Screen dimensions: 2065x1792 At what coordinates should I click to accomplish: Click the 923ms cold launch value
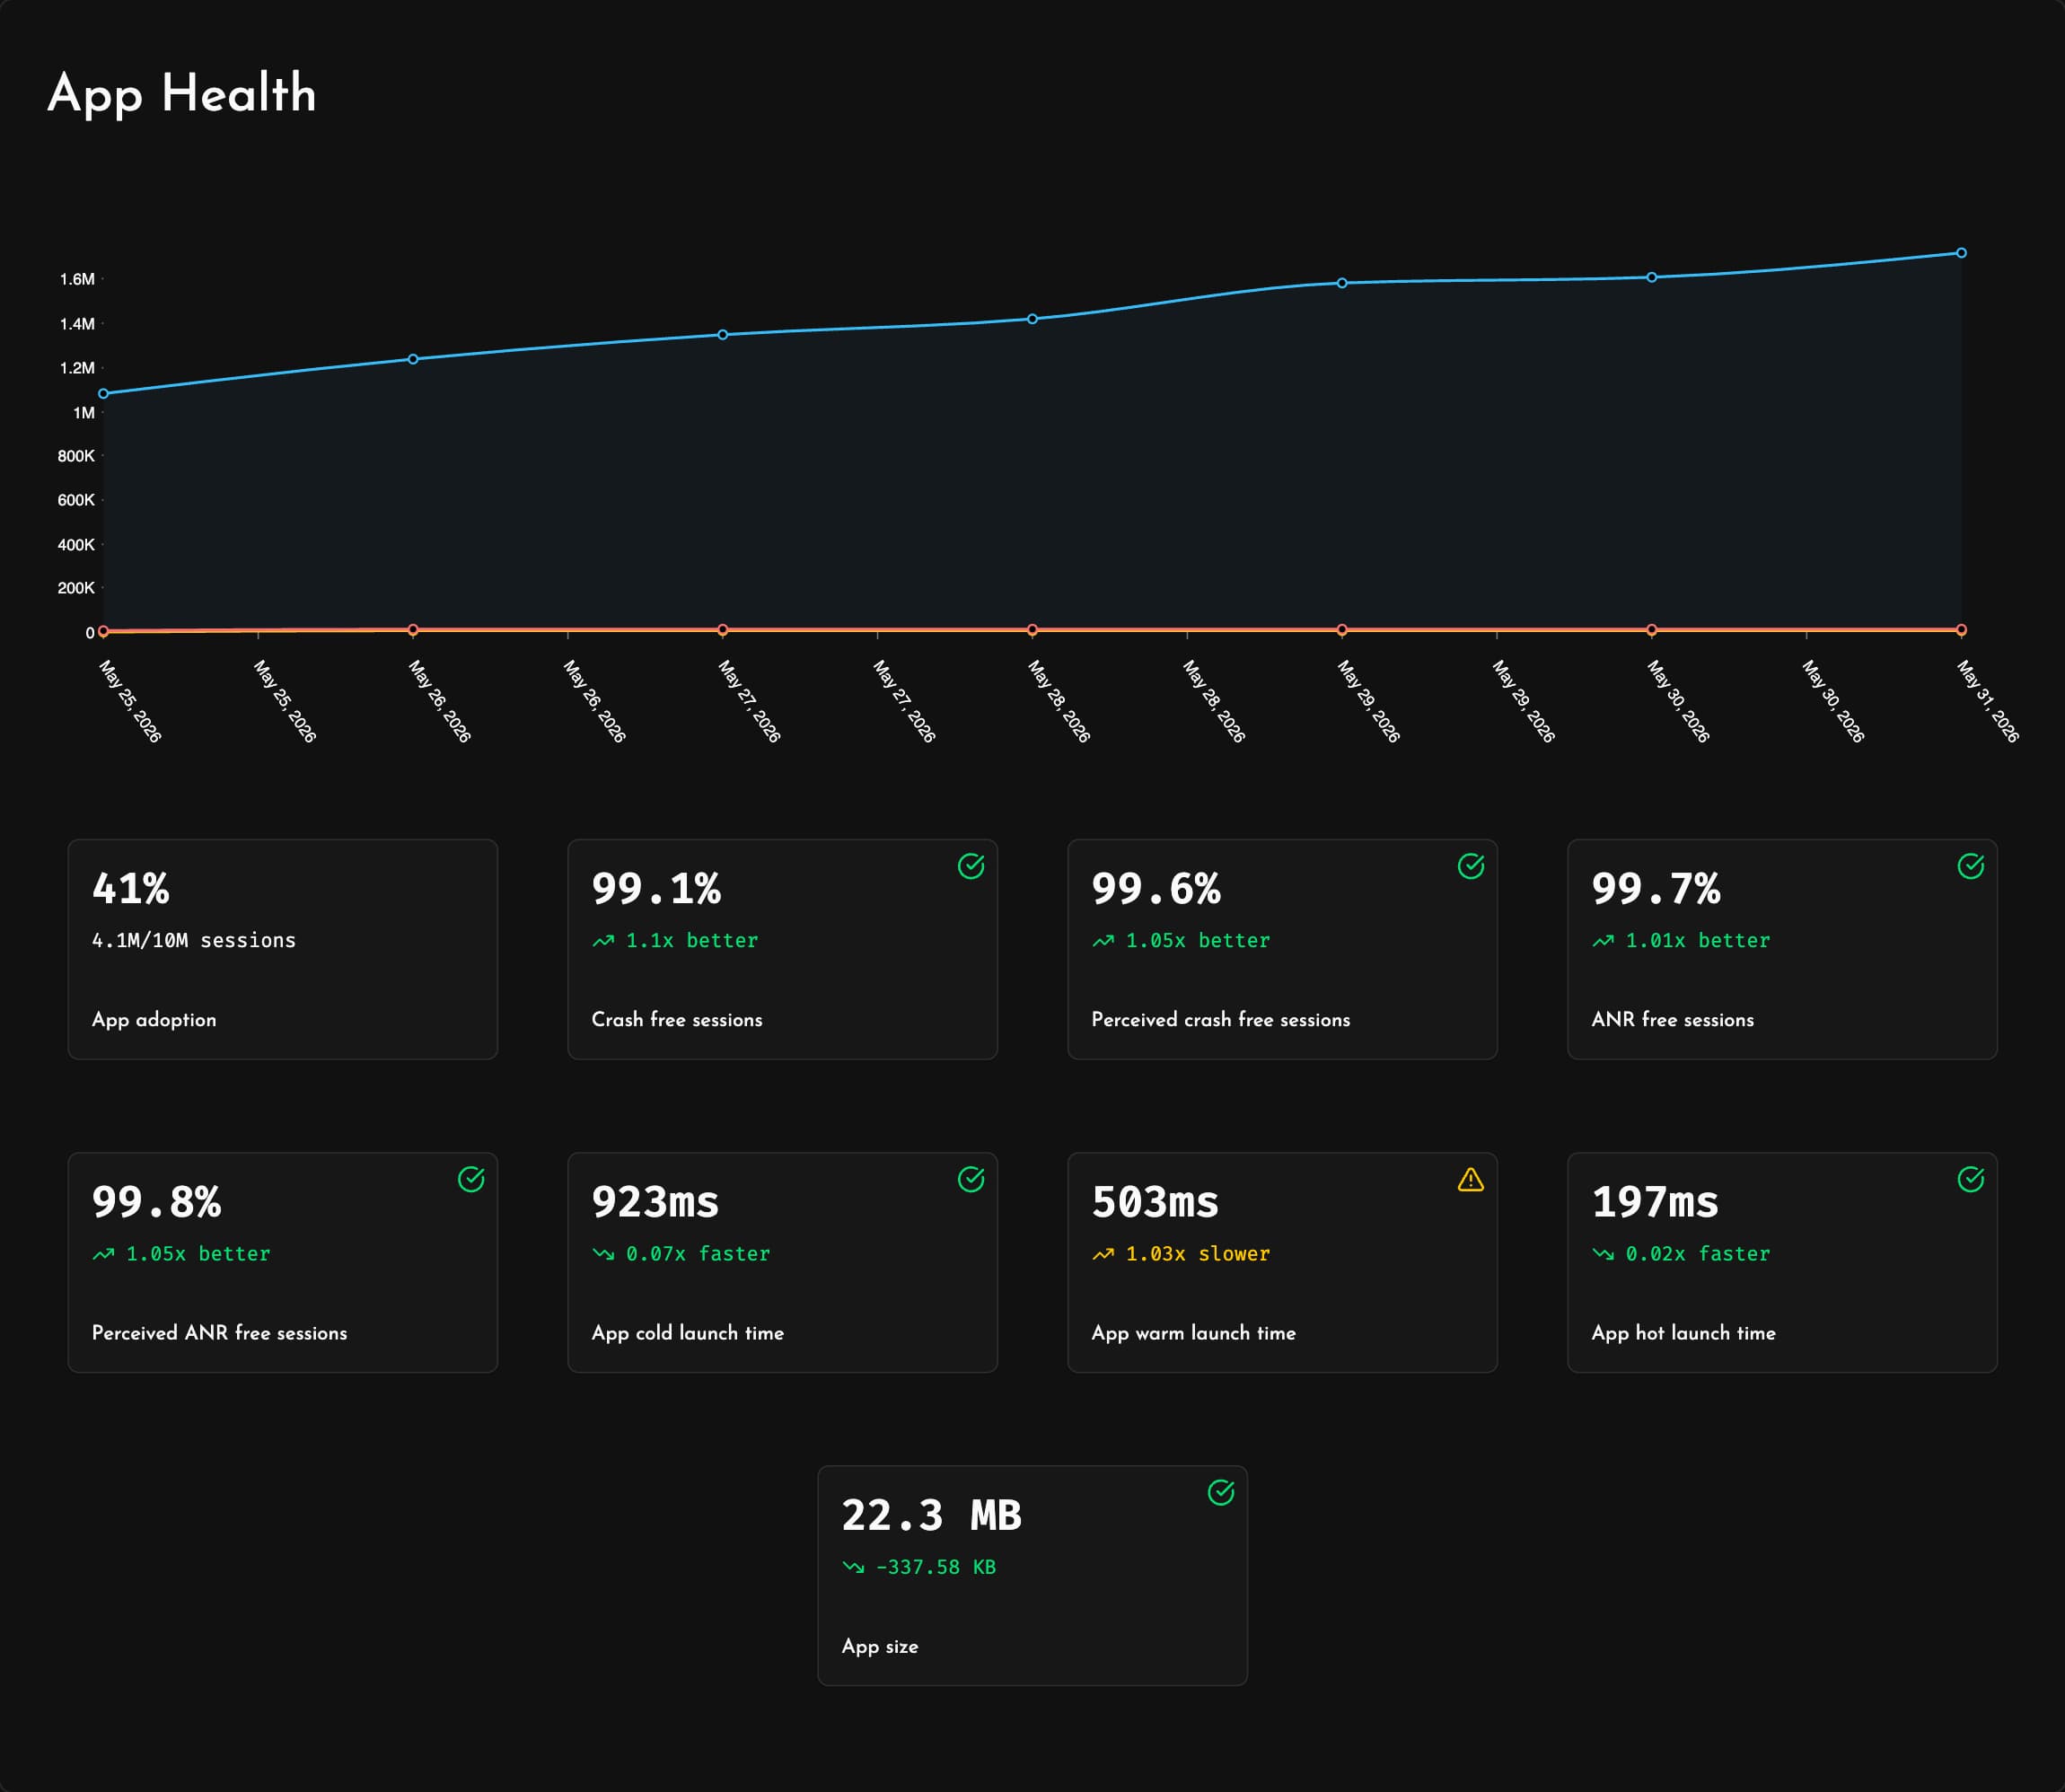655,1202
